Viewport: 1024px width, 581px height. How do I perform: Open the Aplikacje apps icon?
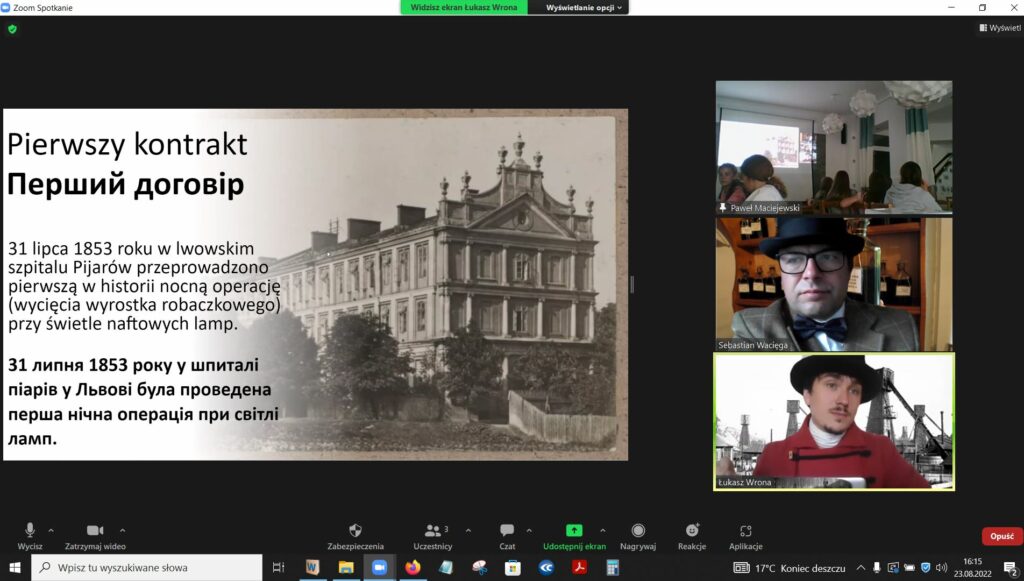(x=745, y=531)
